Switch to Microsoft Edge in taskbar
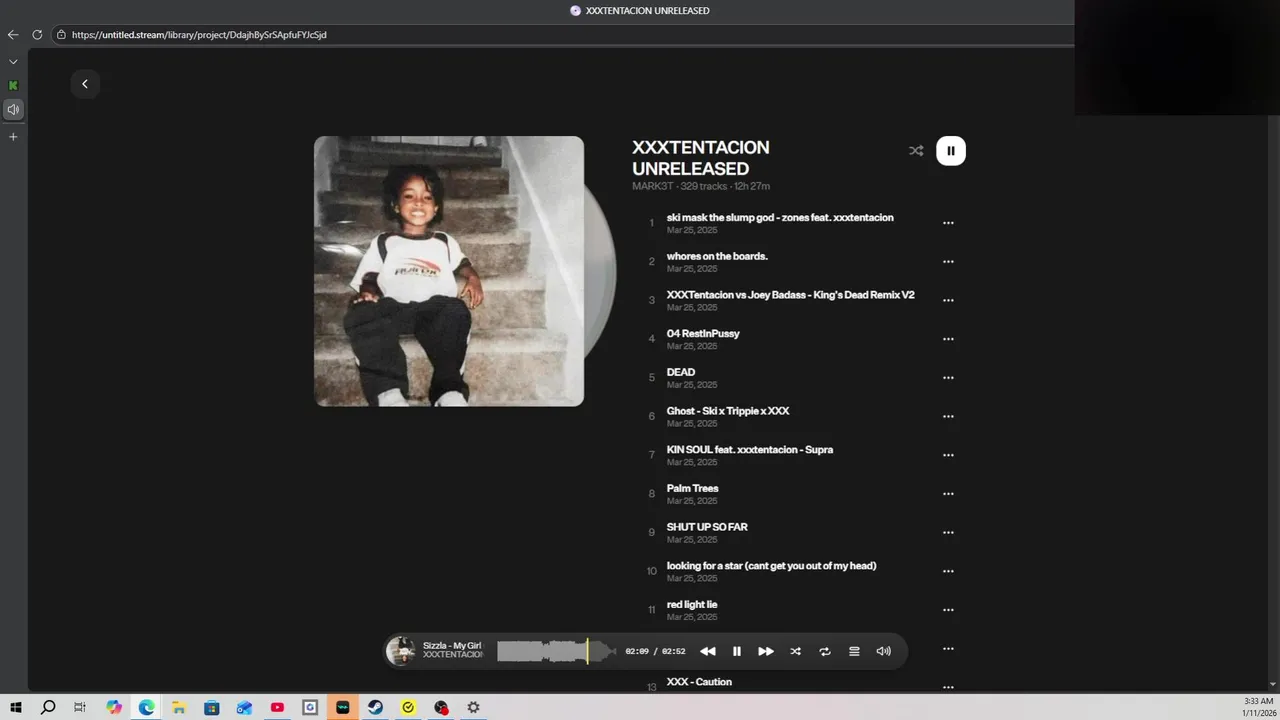1280x720 pixels. pos(147,707)
